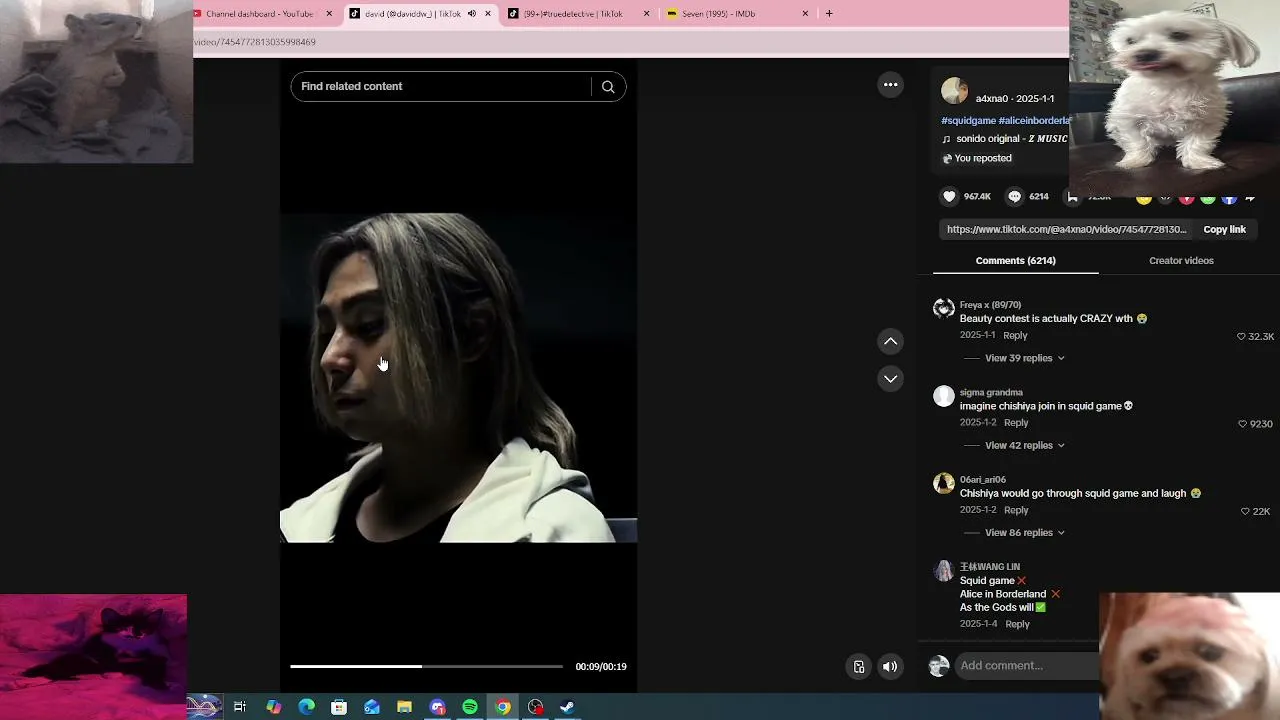
Task: Open the a4xna0 username link
Action: click(992, 99)
